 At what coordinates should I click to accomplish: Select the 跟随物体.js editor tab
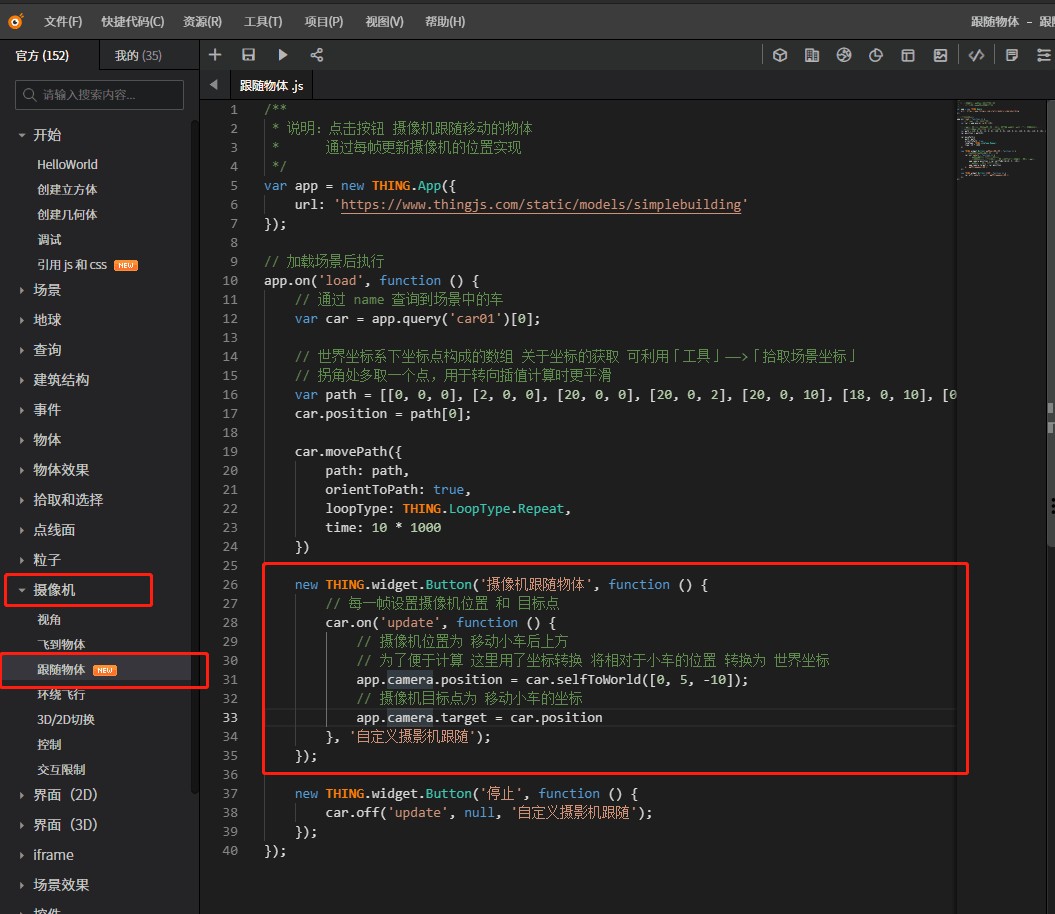[272, 85]
